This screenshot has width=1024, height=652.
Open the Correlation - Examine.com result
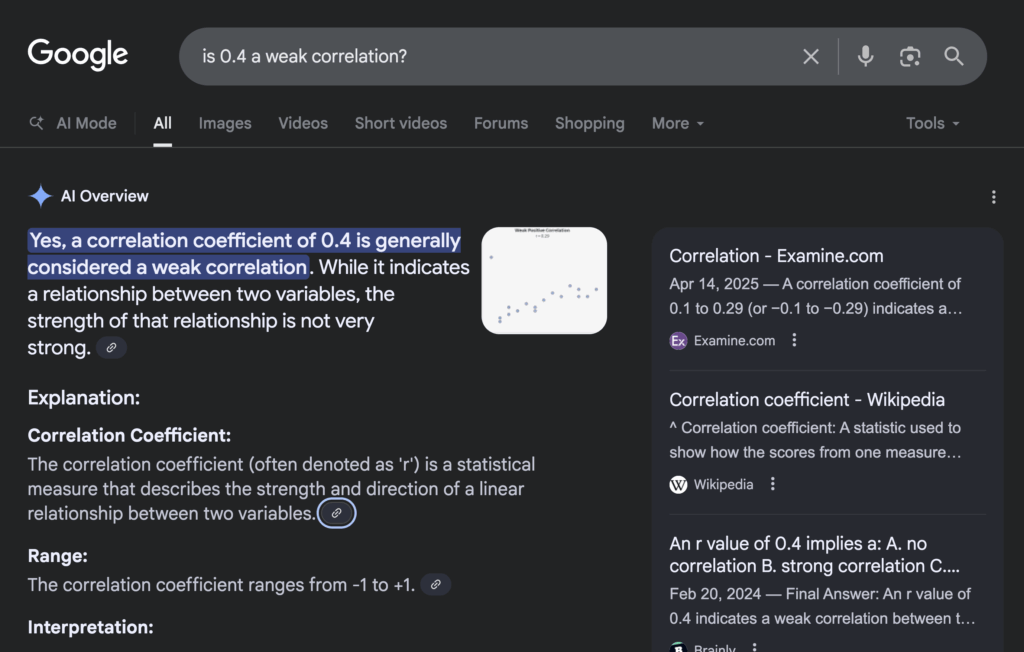tap(775, 255)
